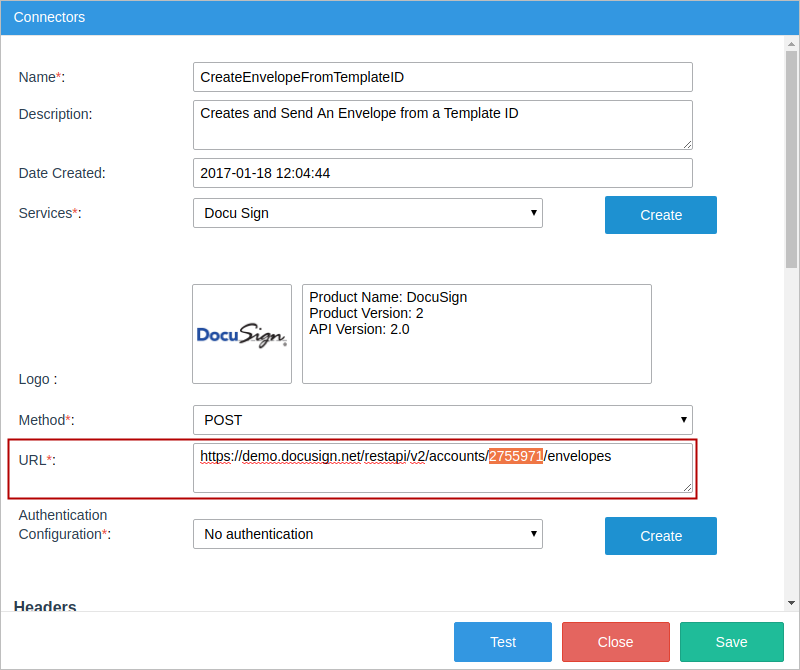
Task: Click the DocuSign logo image
Action: click(242, 334)
